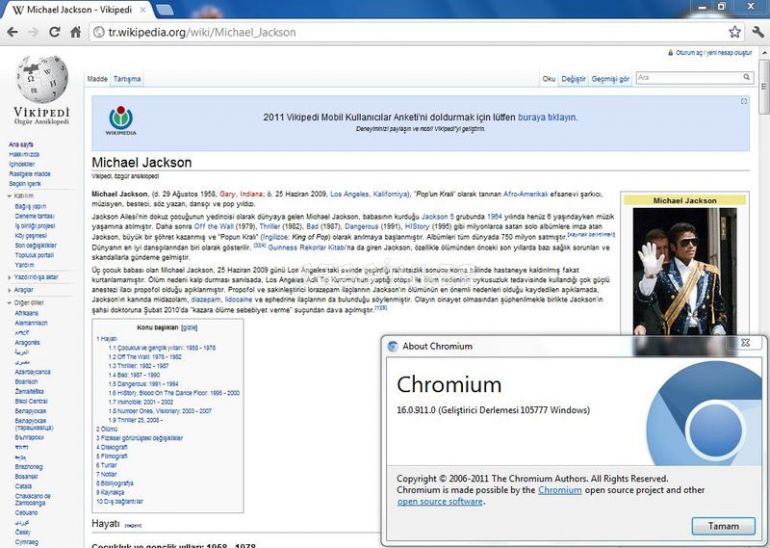Jump to contents entry '1 Hayatı'
This screenshot has height=548, width=770.
click(x=107, y=339)
